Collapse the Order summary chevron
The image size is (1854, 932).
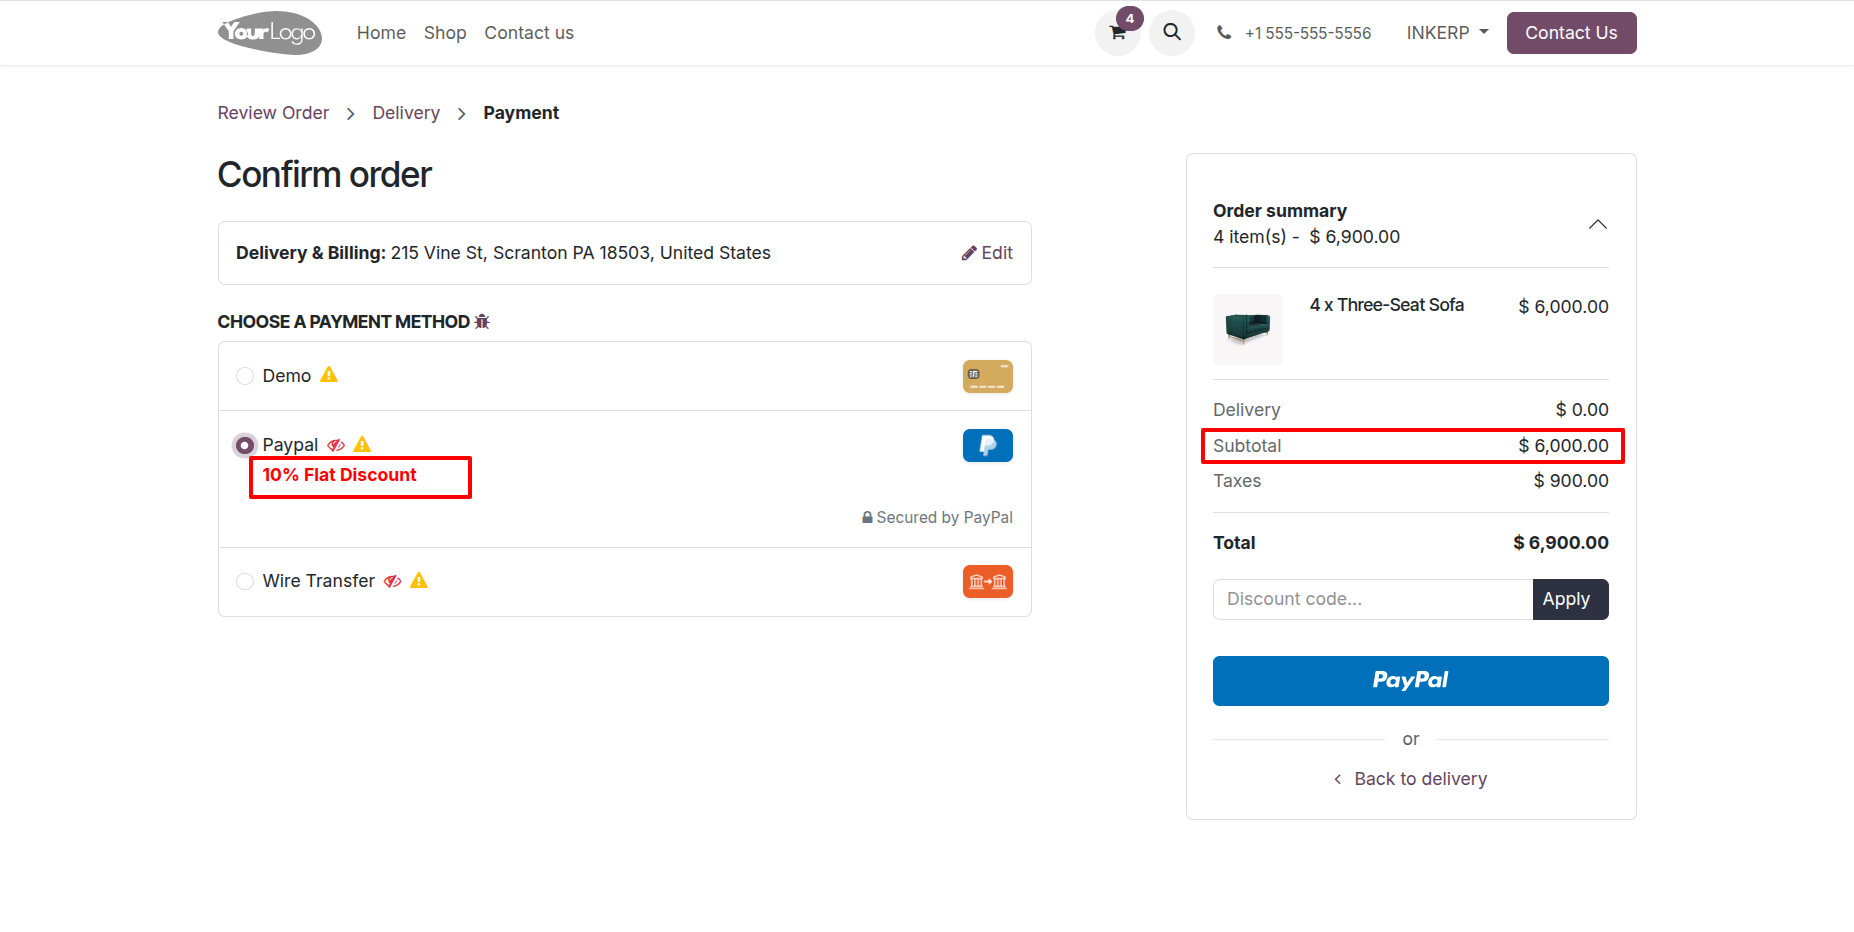(1598, 224)
